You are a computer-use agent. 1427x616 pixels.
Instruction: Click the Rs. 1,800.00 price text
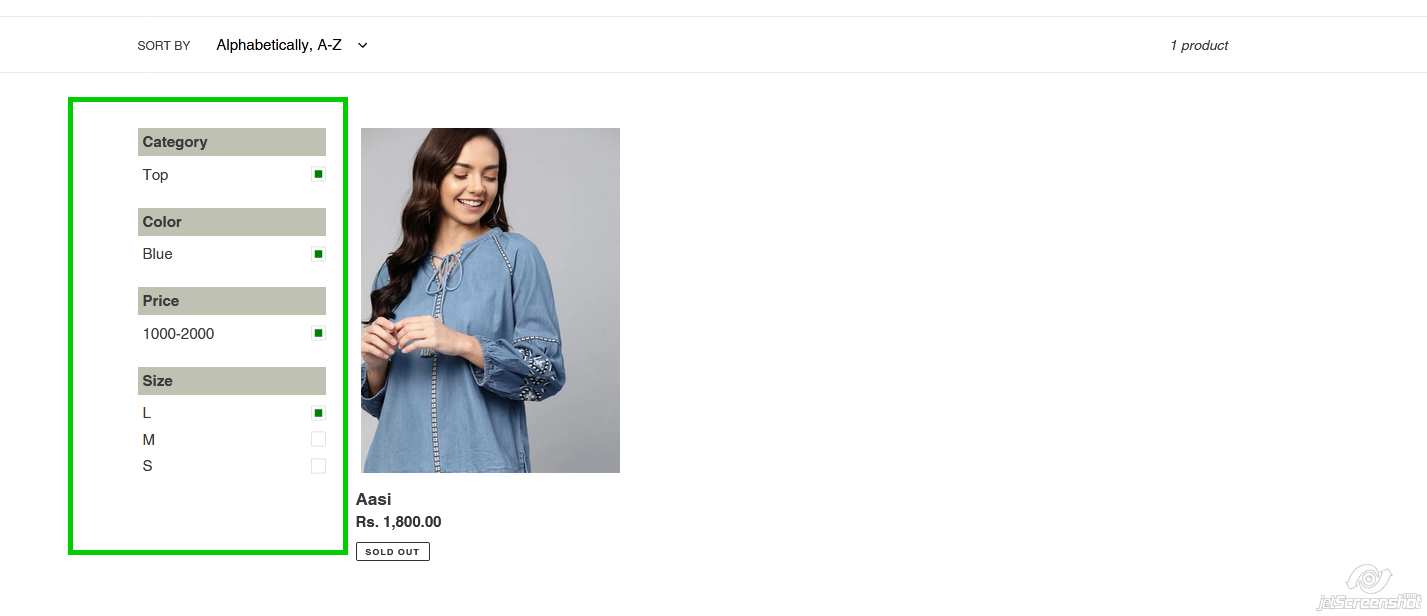(398, 522)
